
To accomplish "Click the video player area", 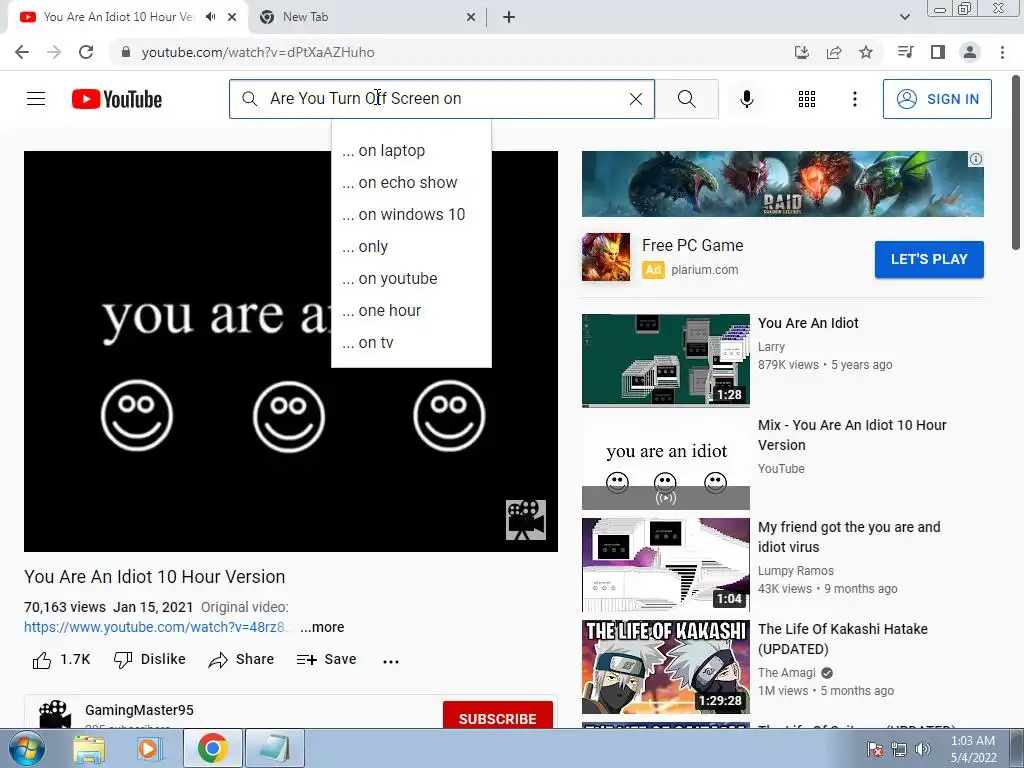I will (x=291, y=351).
